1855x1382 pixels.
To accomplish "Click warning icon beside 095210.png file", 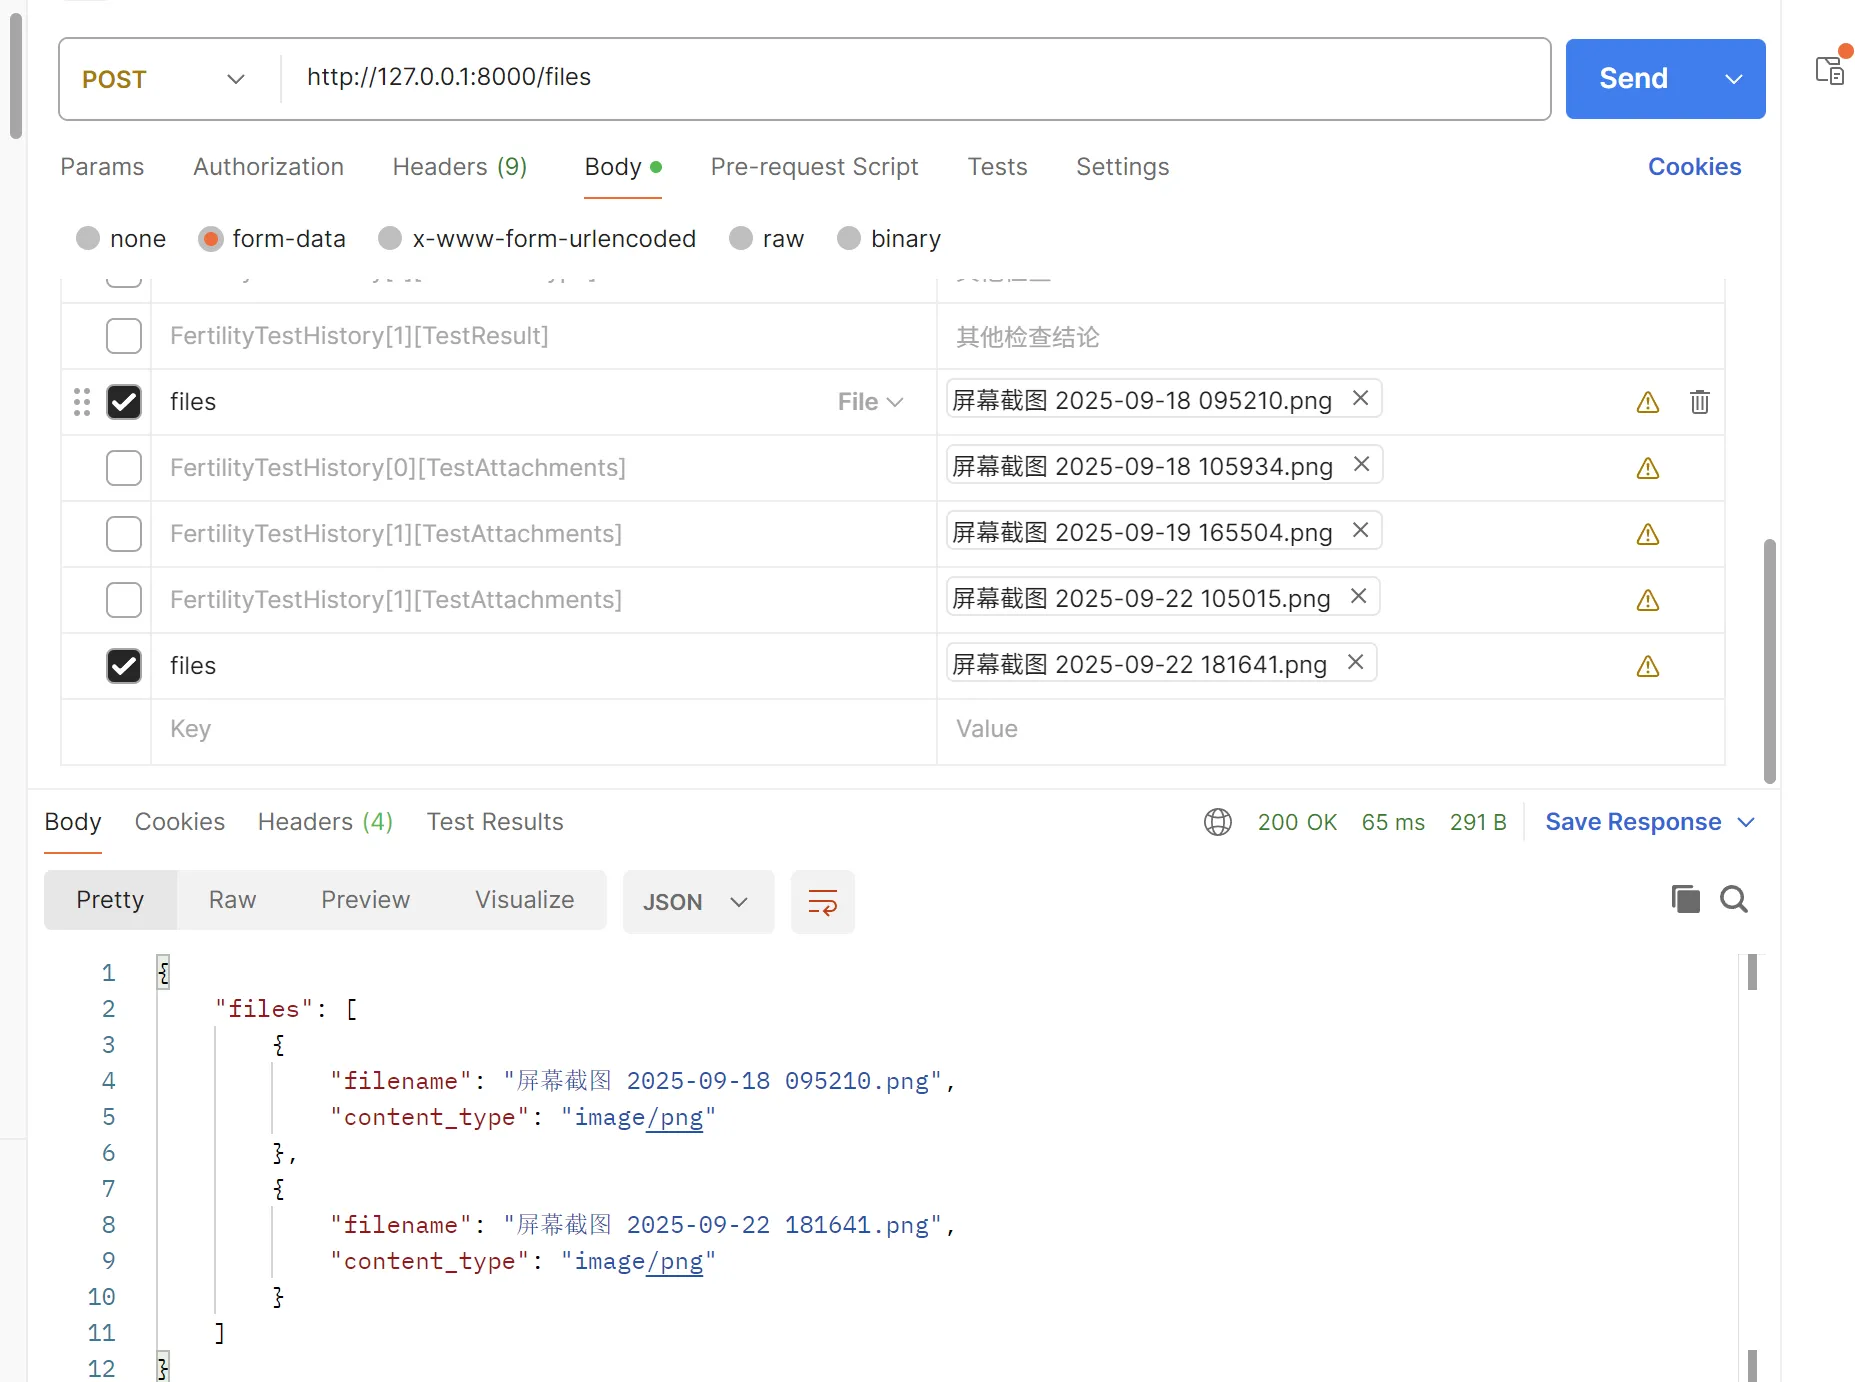I will tap(1647, 402).
